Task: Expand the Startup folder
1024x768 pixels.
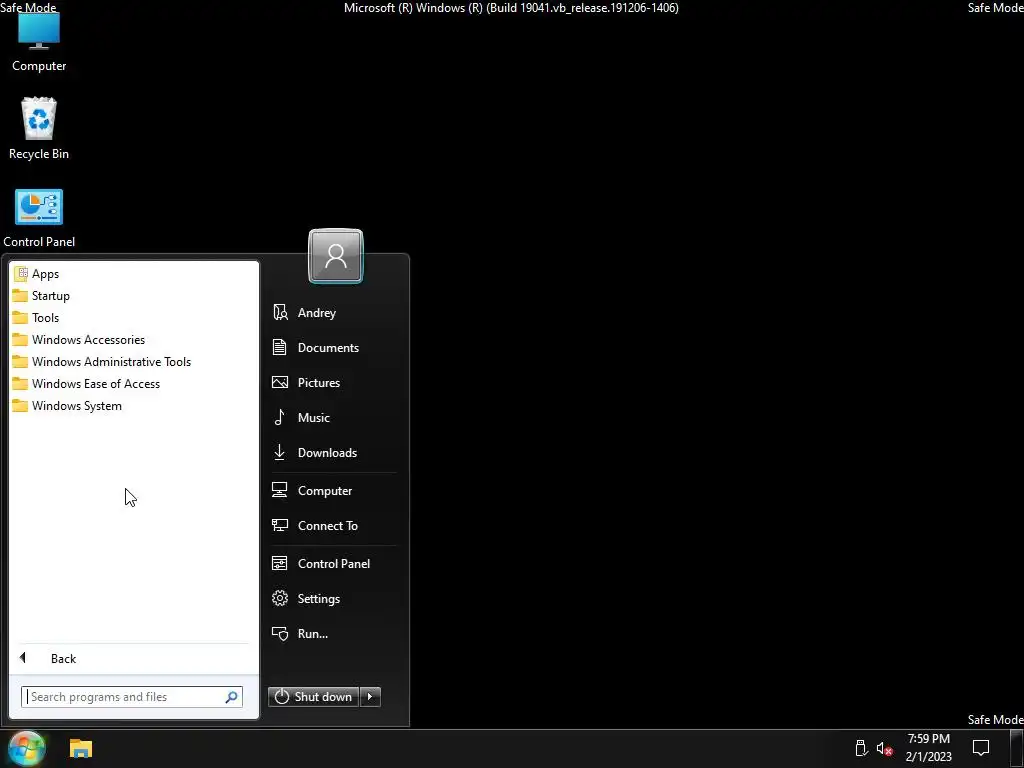Action: tap(134, 296)
